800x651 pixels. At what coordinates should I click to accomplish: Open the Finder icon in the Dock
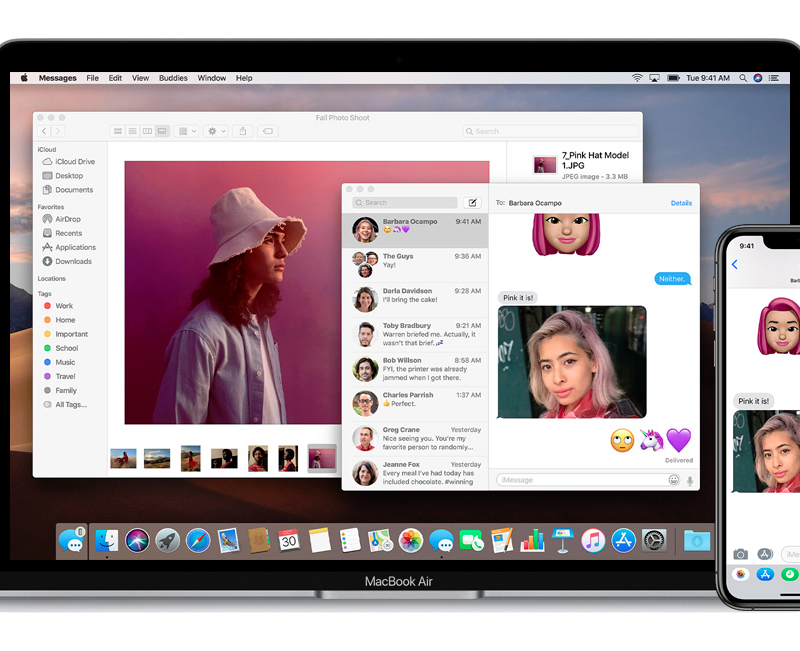[x=106, y=541]
